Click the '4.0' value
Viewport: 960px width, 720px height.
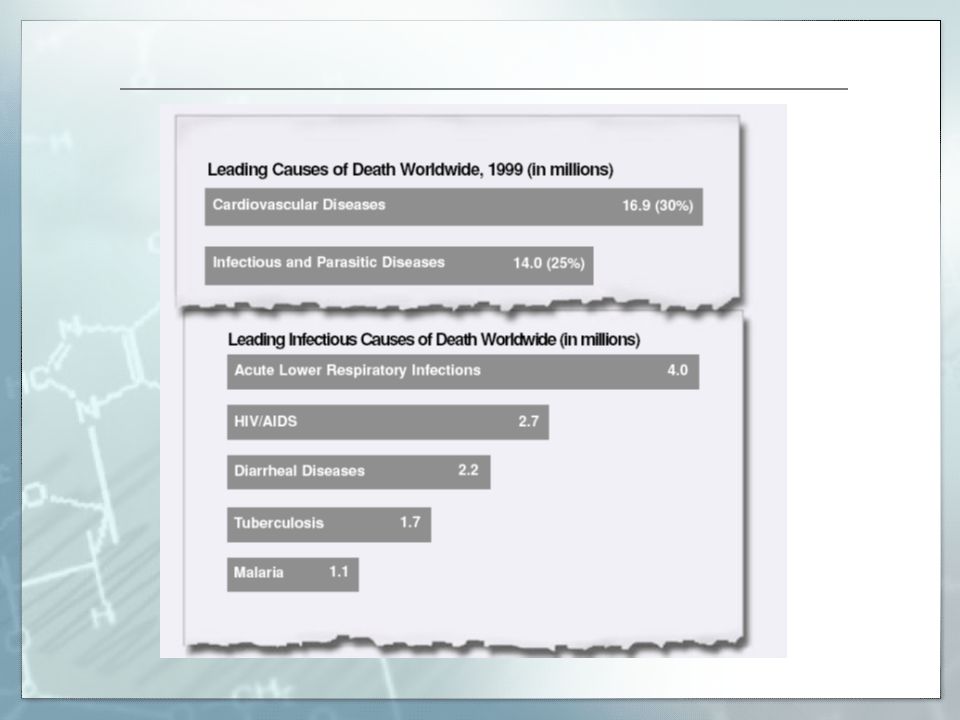coord(677,370)
